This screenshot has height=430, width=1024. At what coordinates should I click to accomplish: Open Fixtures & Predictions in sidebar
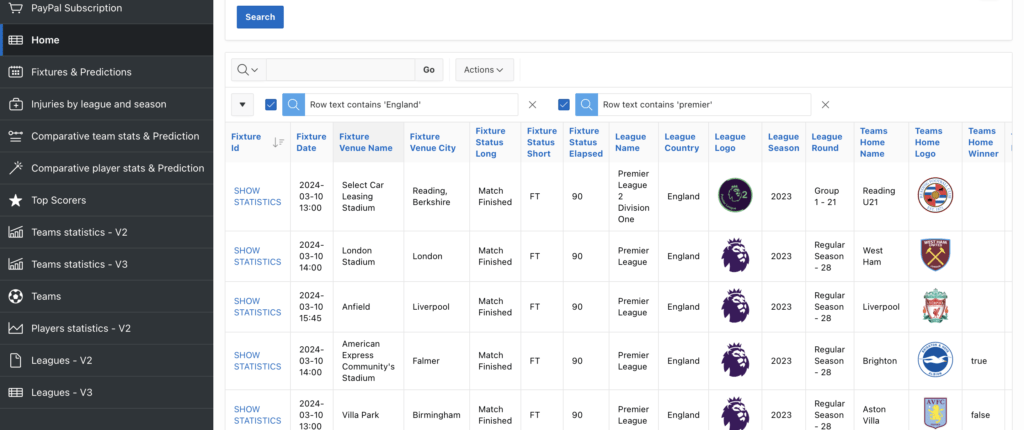(x=81, y=72)
